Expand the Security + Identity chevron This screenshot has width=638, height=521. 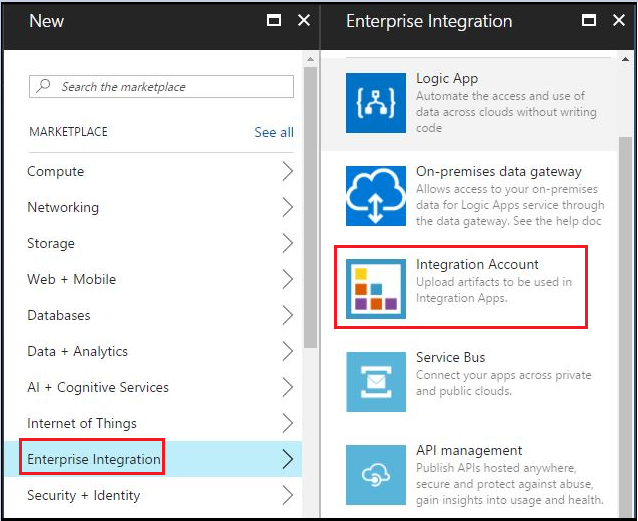[288, 495]
